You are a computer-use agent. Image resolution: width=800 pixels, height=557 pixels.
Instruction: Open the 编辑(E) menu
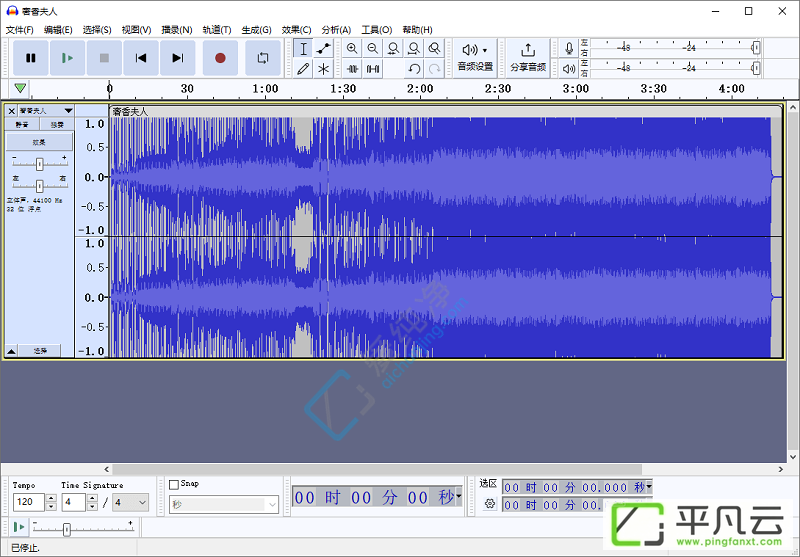(58, 30)
